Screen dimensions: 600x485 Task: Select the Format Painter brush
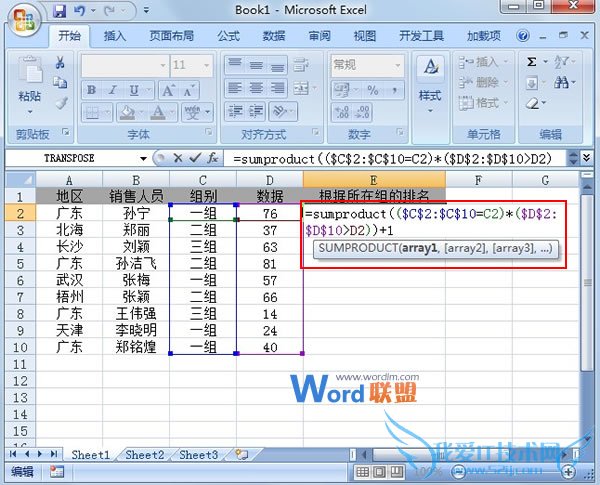click(x=61, y=102)
